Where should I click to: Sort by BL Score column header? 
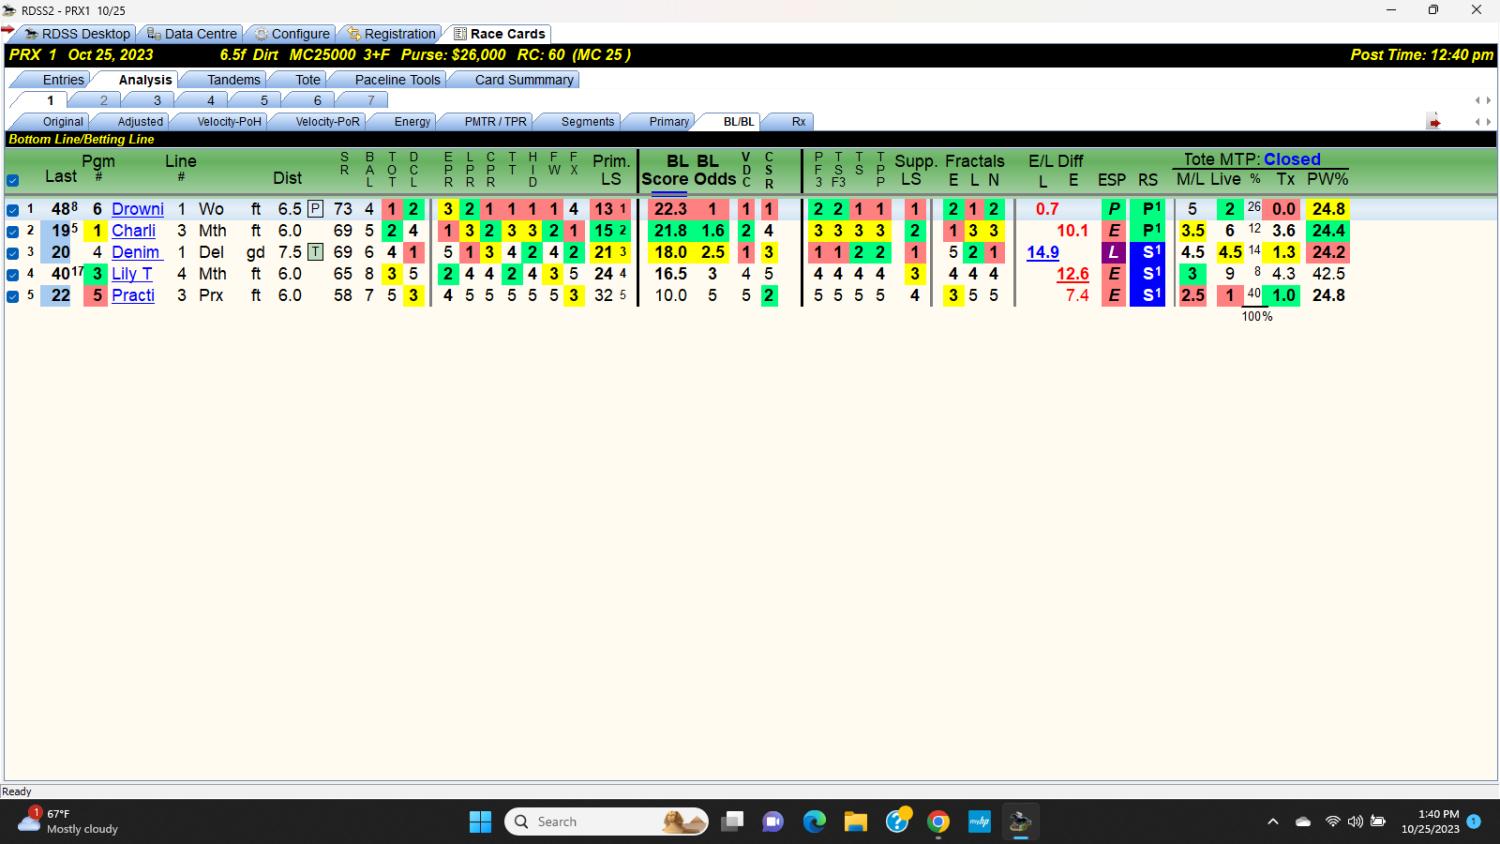click(x=665, y=170)
